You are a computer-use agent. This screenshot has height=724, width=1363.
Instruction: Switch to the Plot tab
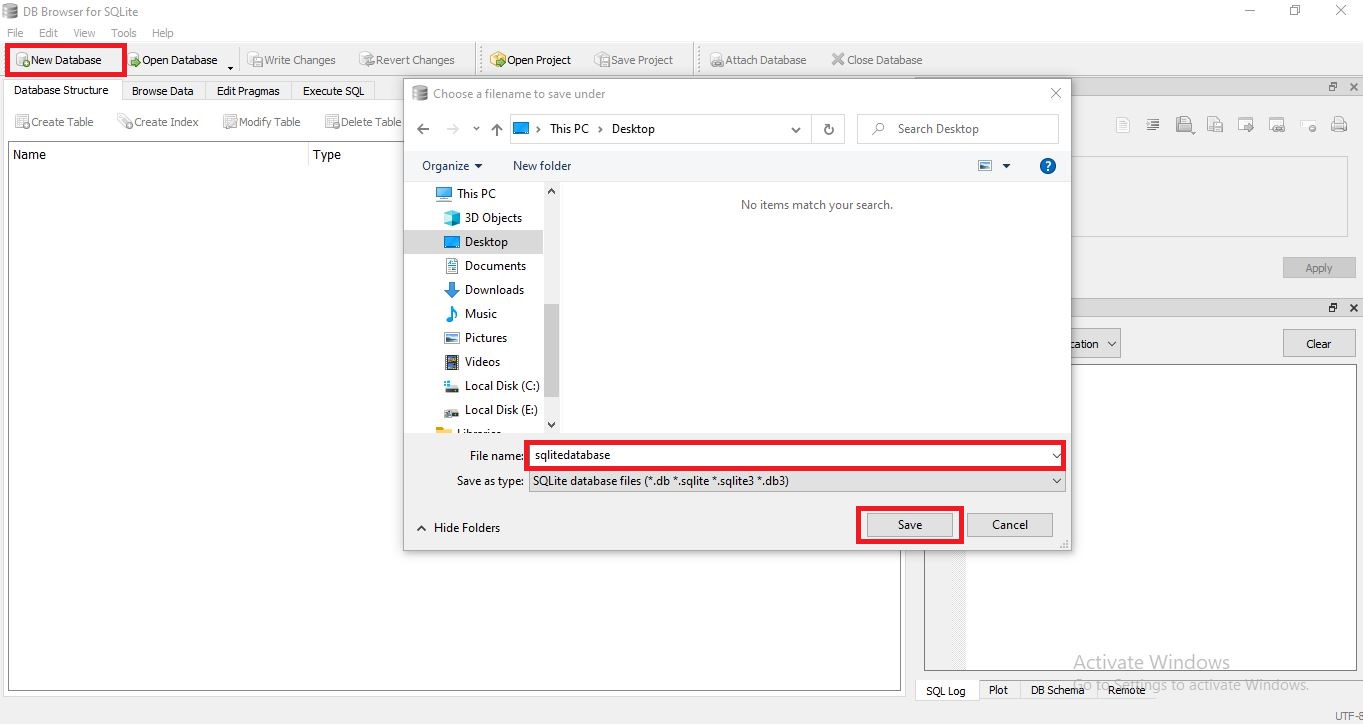tap(998, 690)
